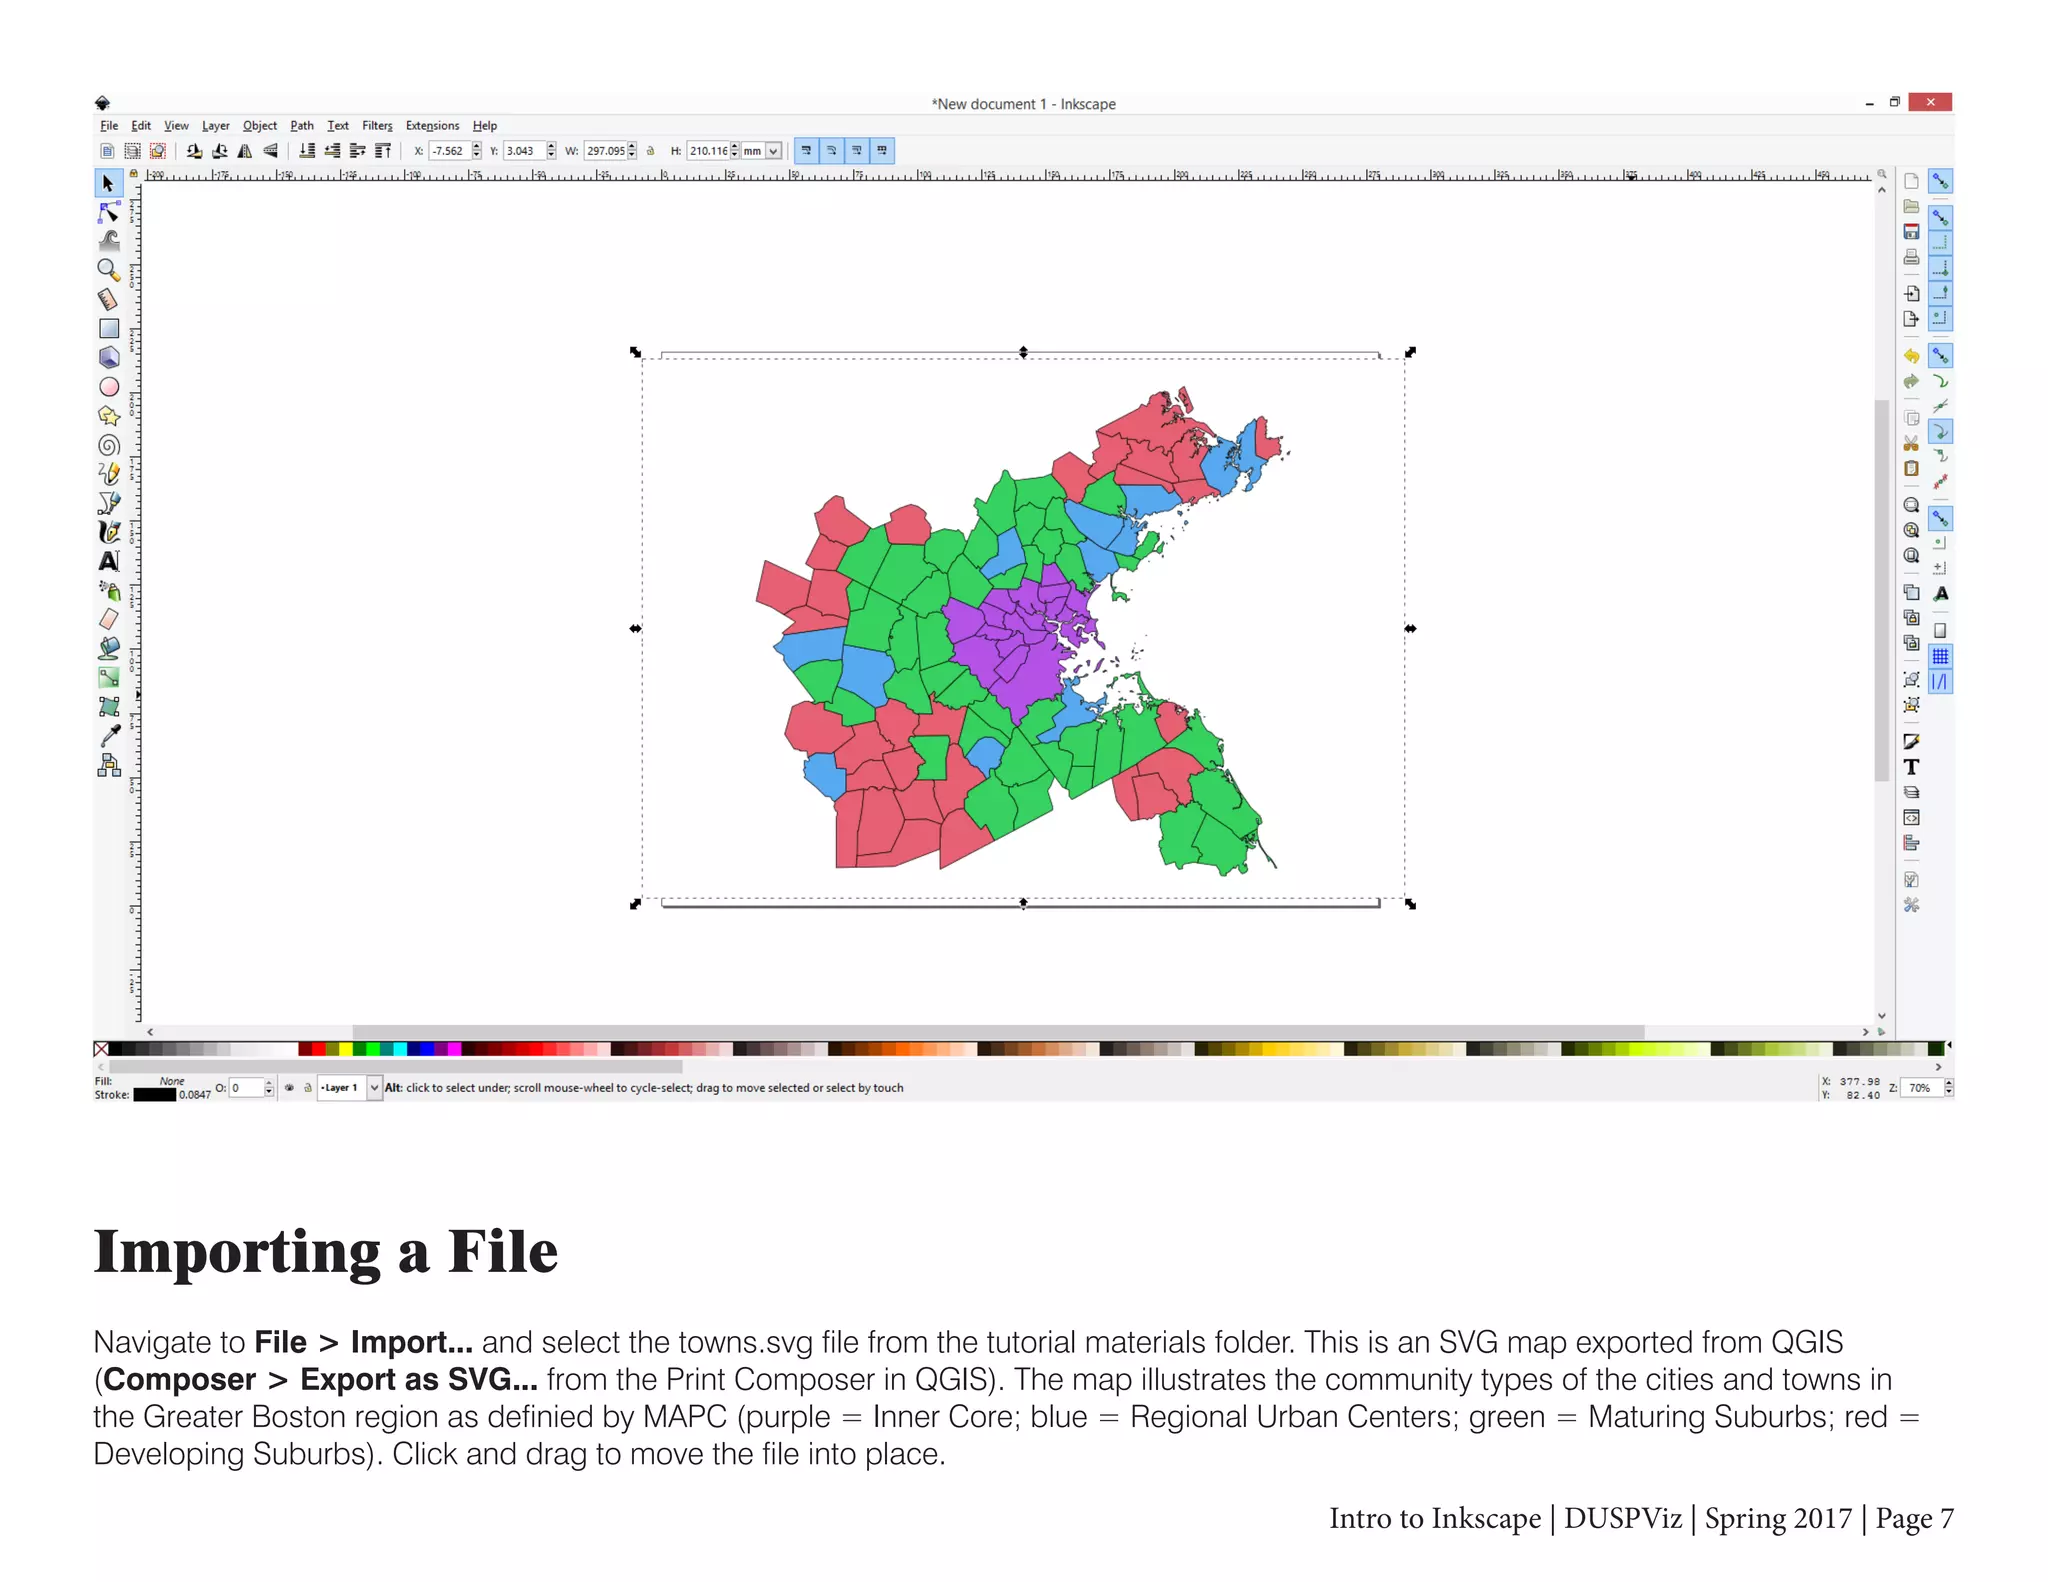The height and width of the screenshot is (1582, 2048).
Task: Pick the Dropper color picker tool
Action: click(x=109, y=735)
